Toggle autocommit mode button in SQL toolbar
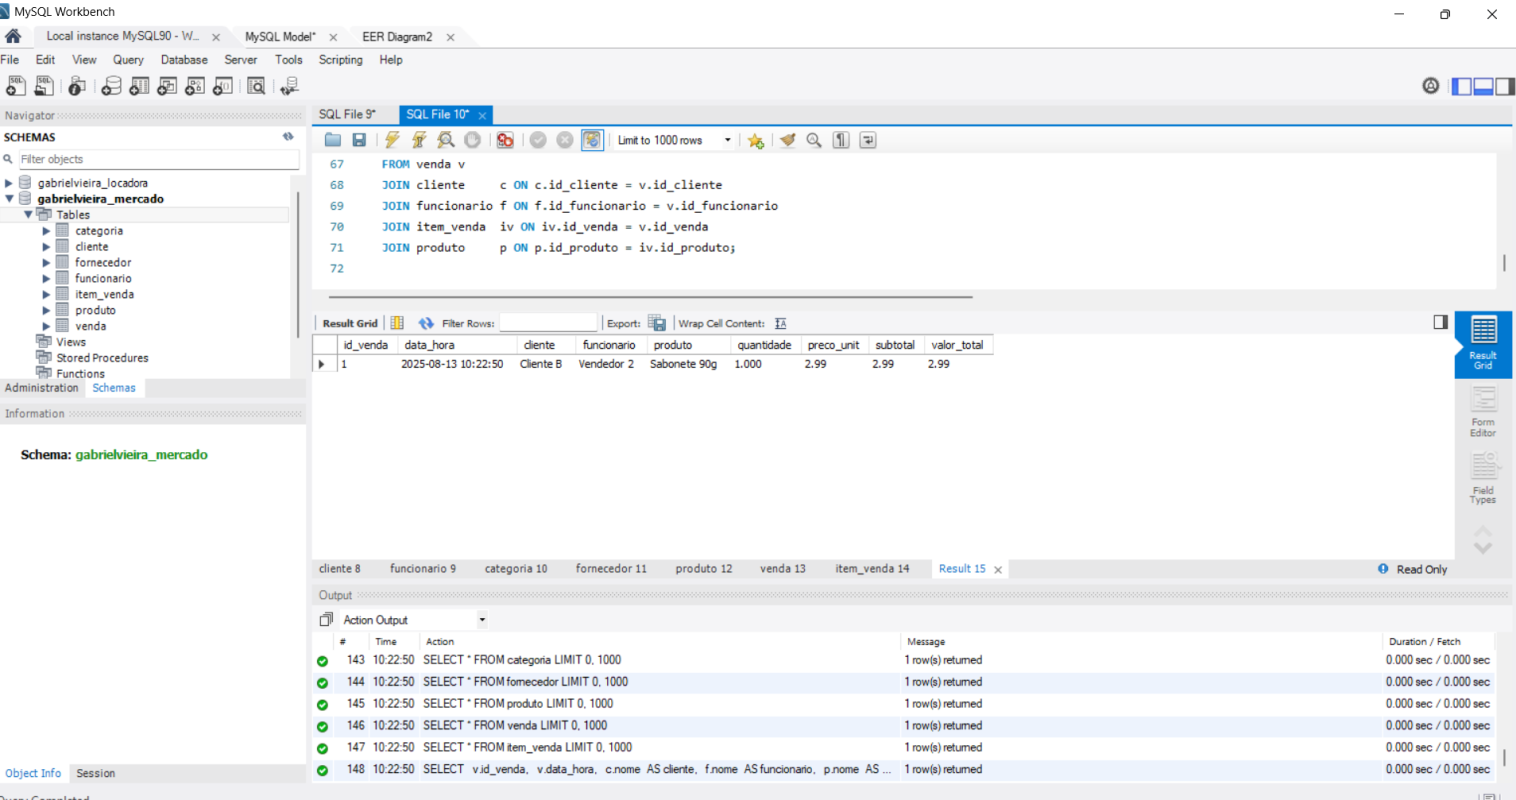 coord(592,140)
